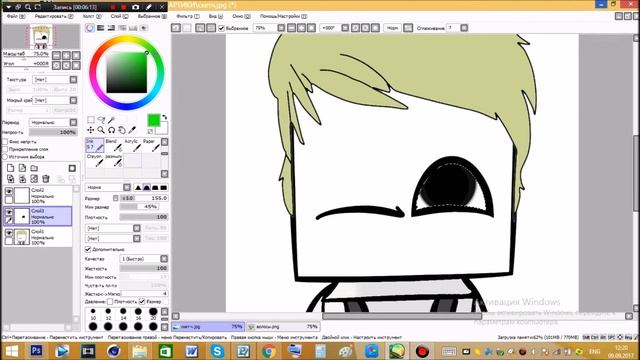Select the 20 brush size preset
The width and height of the screenshot is (640, 360).
click(153, 313)
